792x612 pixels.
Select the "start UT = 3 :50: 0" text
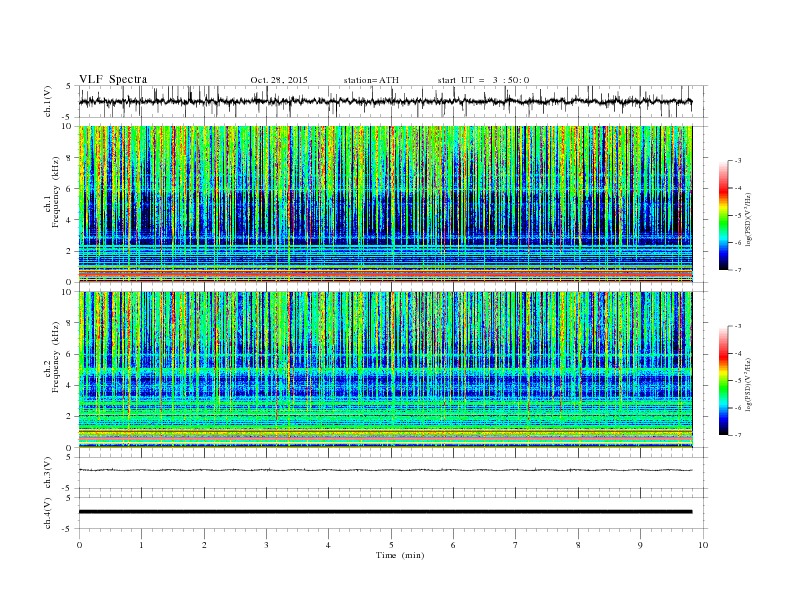pos(483,80)
